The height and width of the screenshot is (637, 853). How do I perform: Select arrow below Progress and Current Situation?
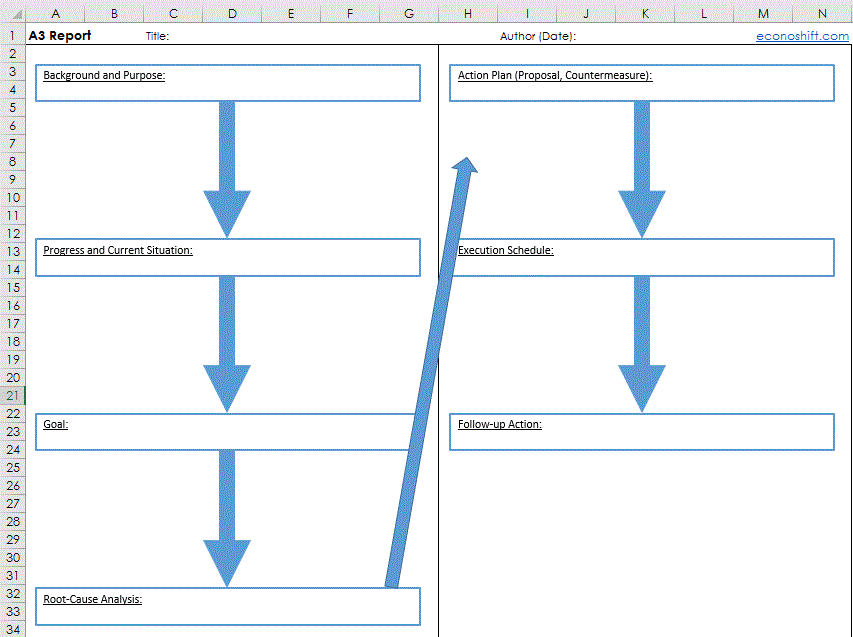pos(227,344)
